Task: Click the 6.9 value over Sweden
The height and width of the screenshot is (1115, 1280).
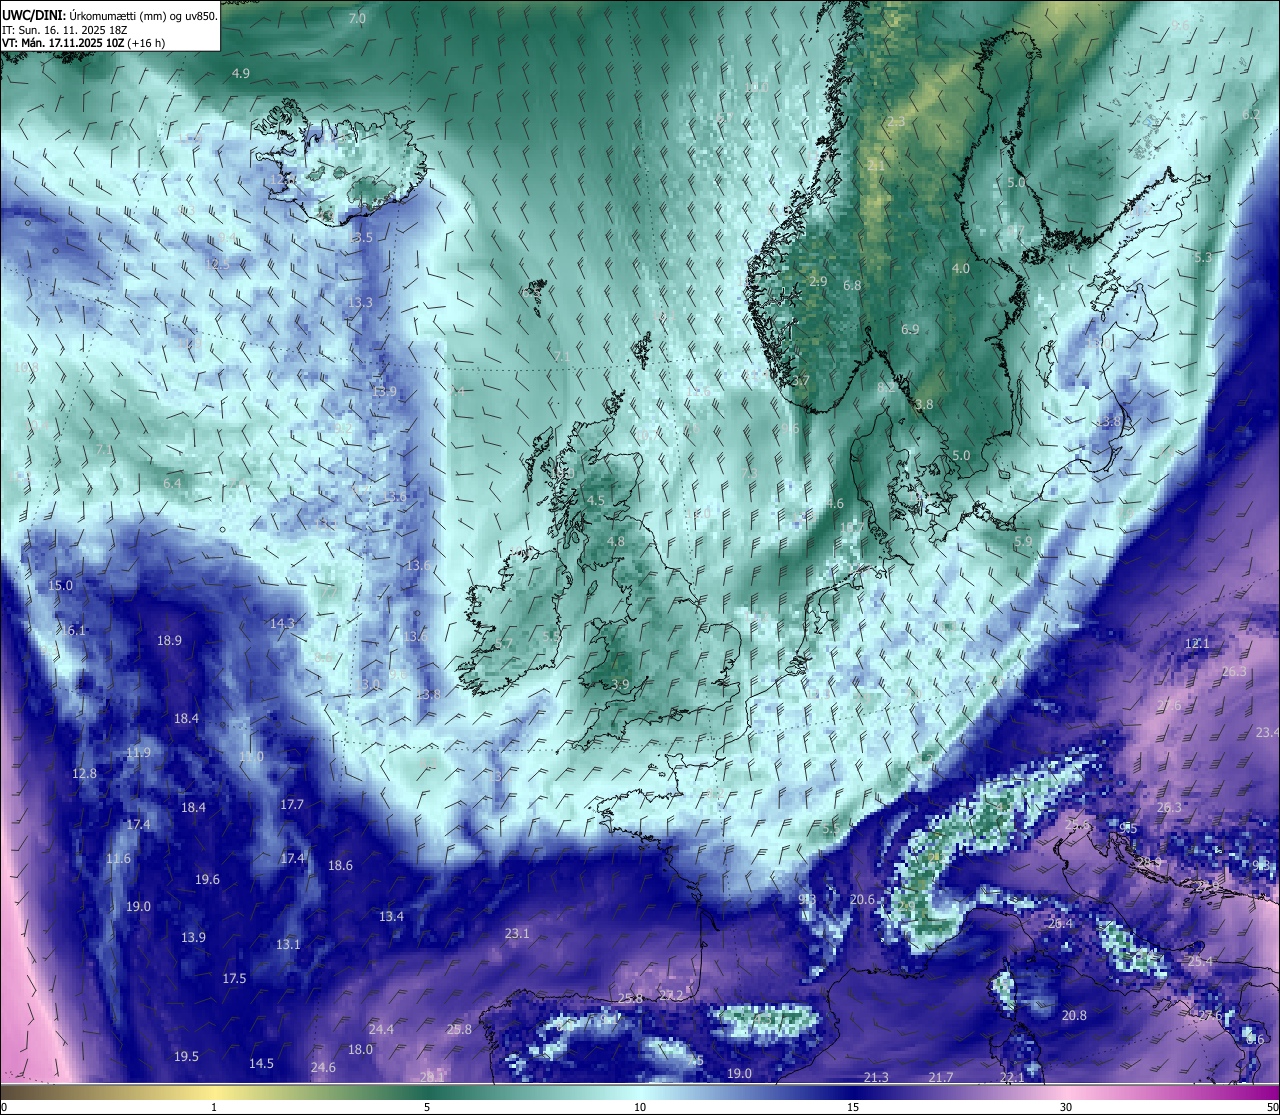Action: (910, 329)
